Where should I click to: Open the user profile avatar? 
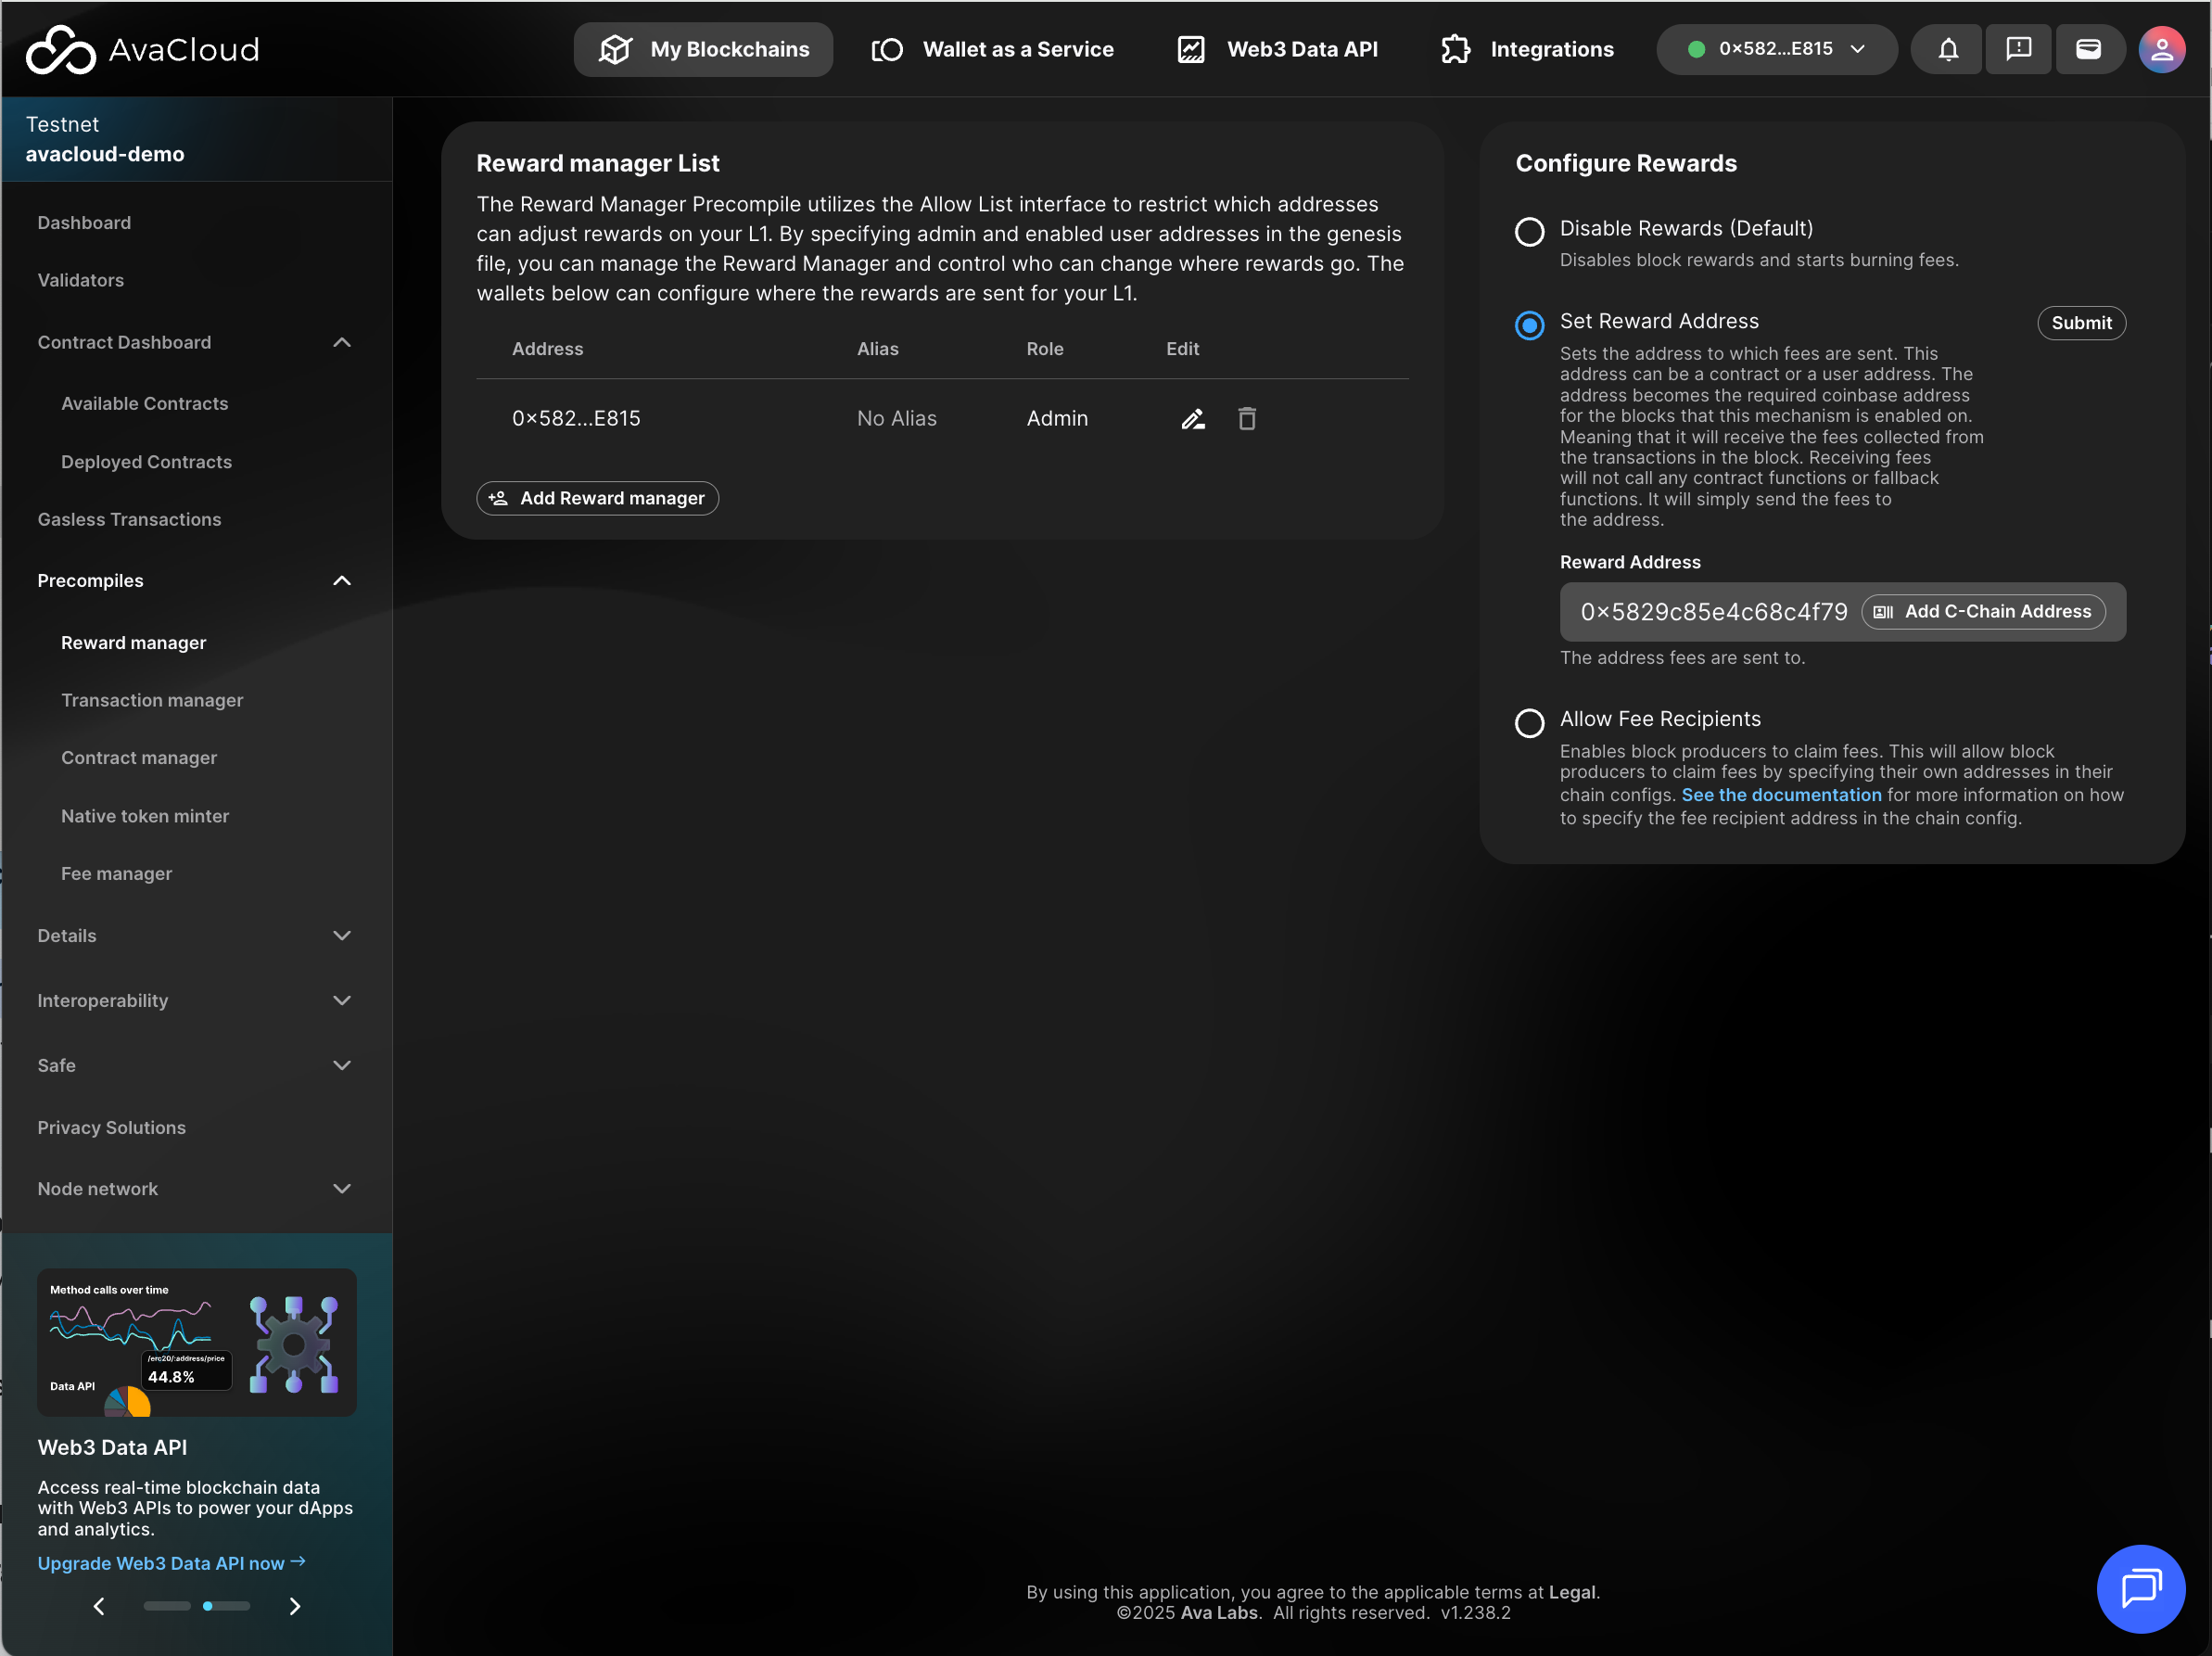click(2161, 49)
